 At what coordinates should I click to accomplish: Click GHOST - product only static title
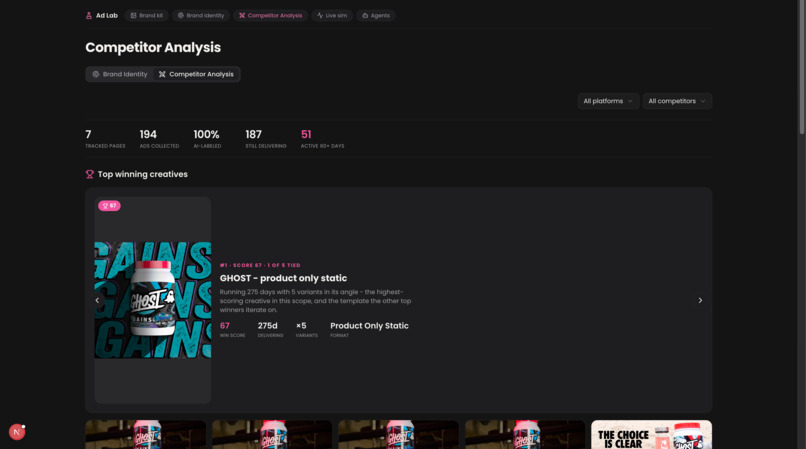(x=283, y=278)
